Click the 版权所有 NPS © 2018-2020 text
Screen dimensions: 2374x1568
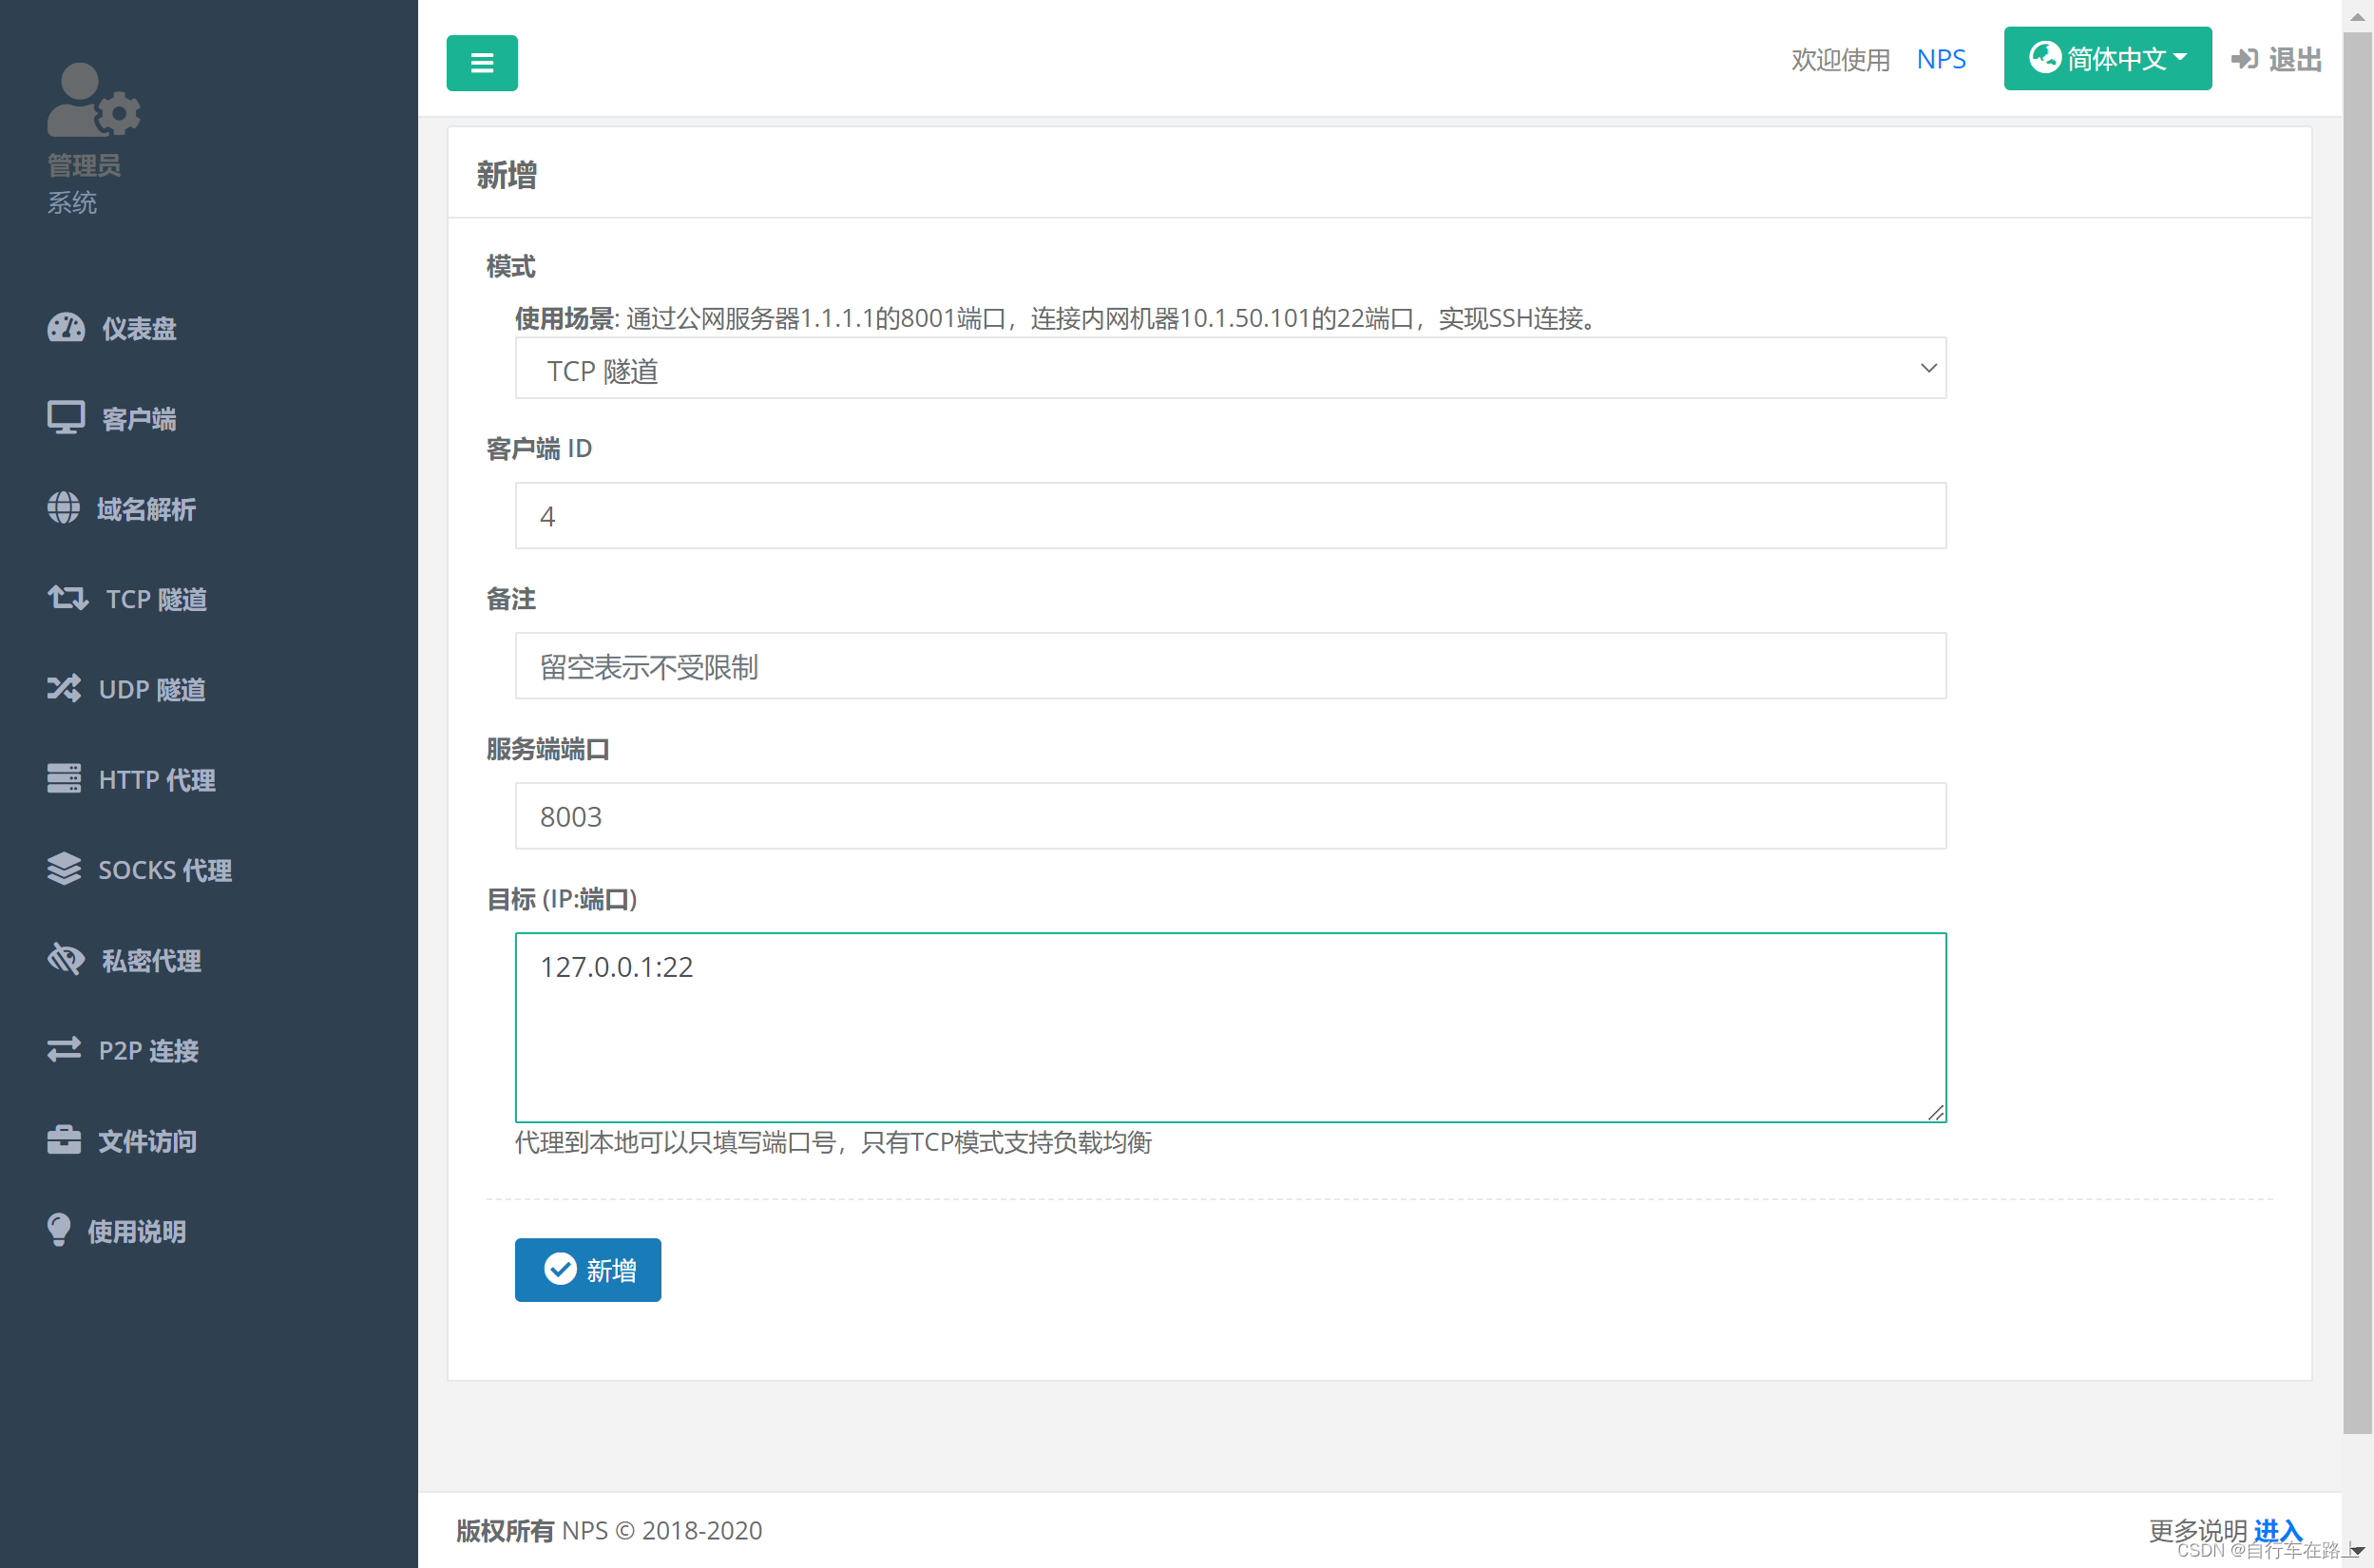coord(609,1530)
